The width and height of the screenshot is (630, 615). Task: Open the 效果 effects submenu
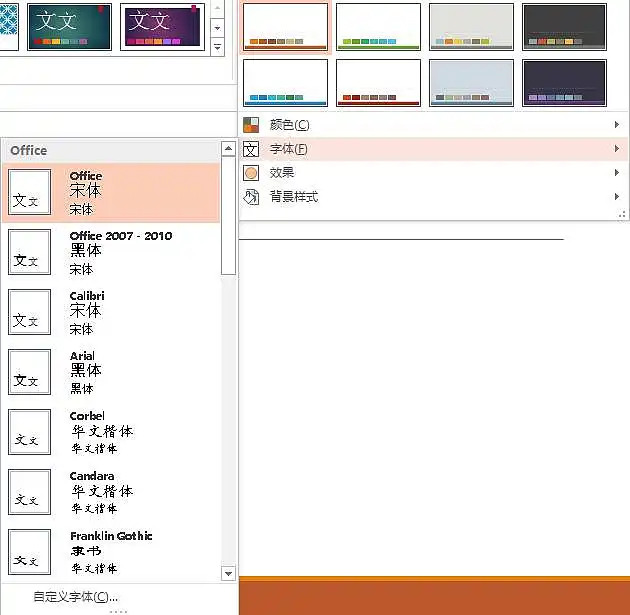pos(433,173)
